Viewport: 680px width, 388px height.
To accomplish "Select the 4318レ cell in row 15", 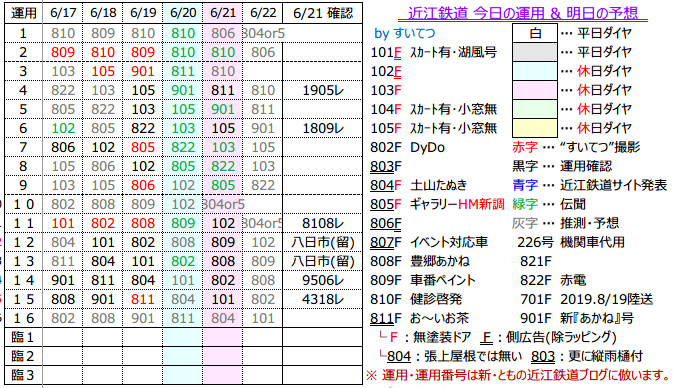I will coord(322,300).
